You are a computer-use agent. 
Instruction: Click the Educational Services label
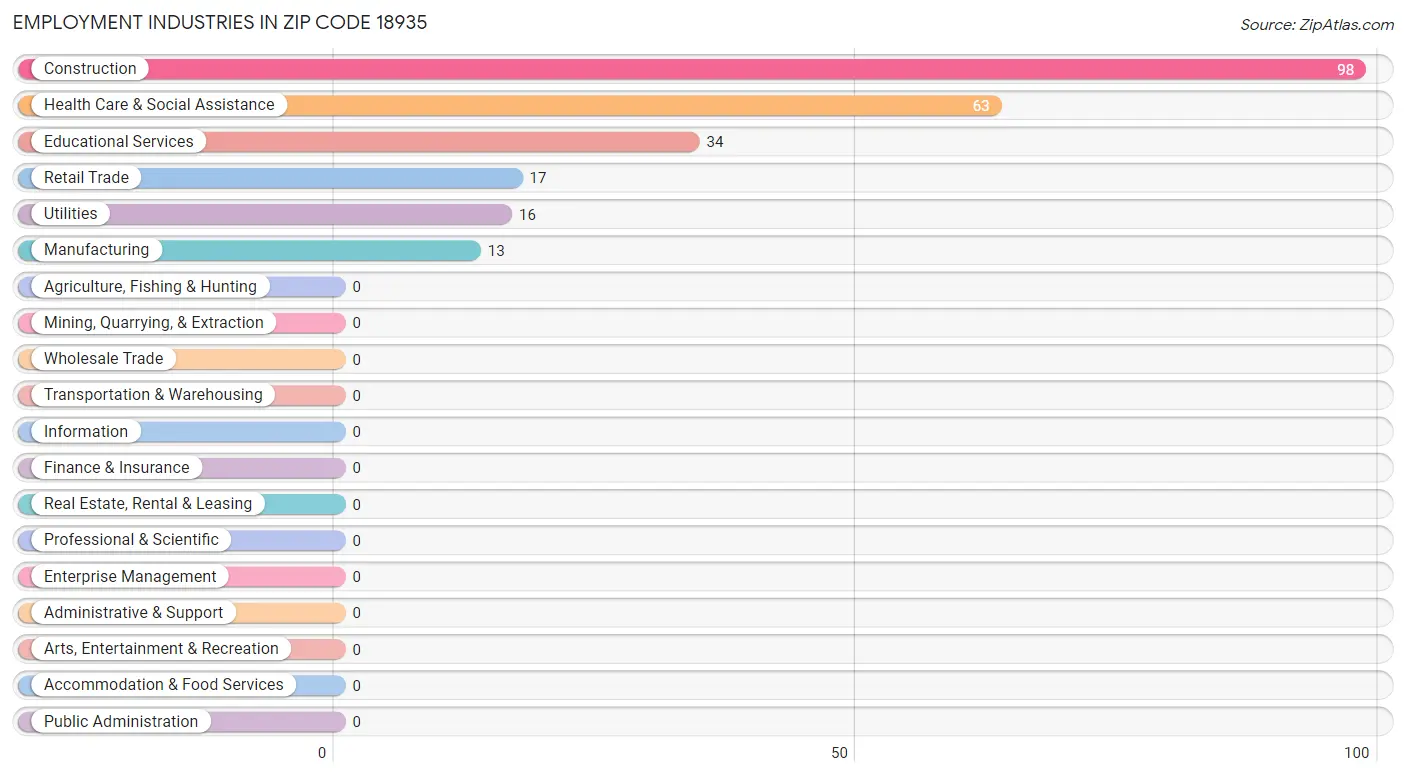tap(119, 142)
